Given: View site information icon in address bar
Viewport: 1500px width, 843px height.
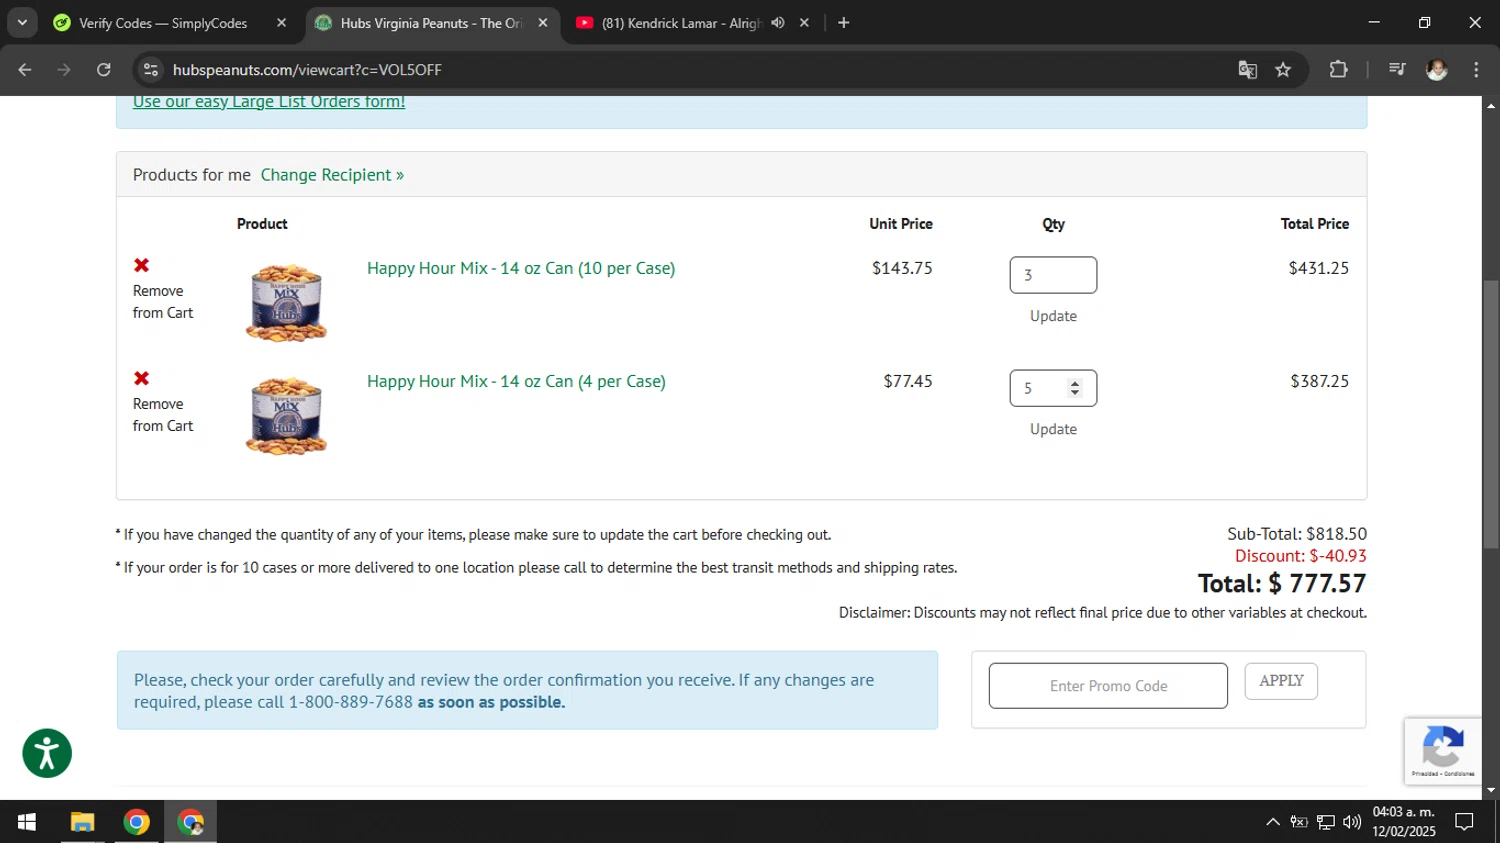Looking at the screenshot, I should tap(151, 69).
